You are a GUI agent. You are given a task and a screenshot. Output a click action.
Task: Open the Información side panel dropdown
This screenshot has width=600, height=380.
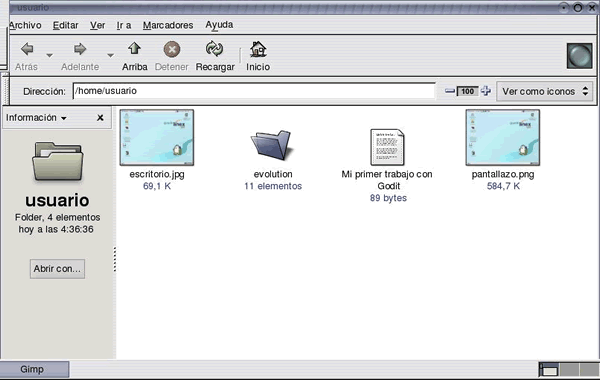[x=36, y=117]
